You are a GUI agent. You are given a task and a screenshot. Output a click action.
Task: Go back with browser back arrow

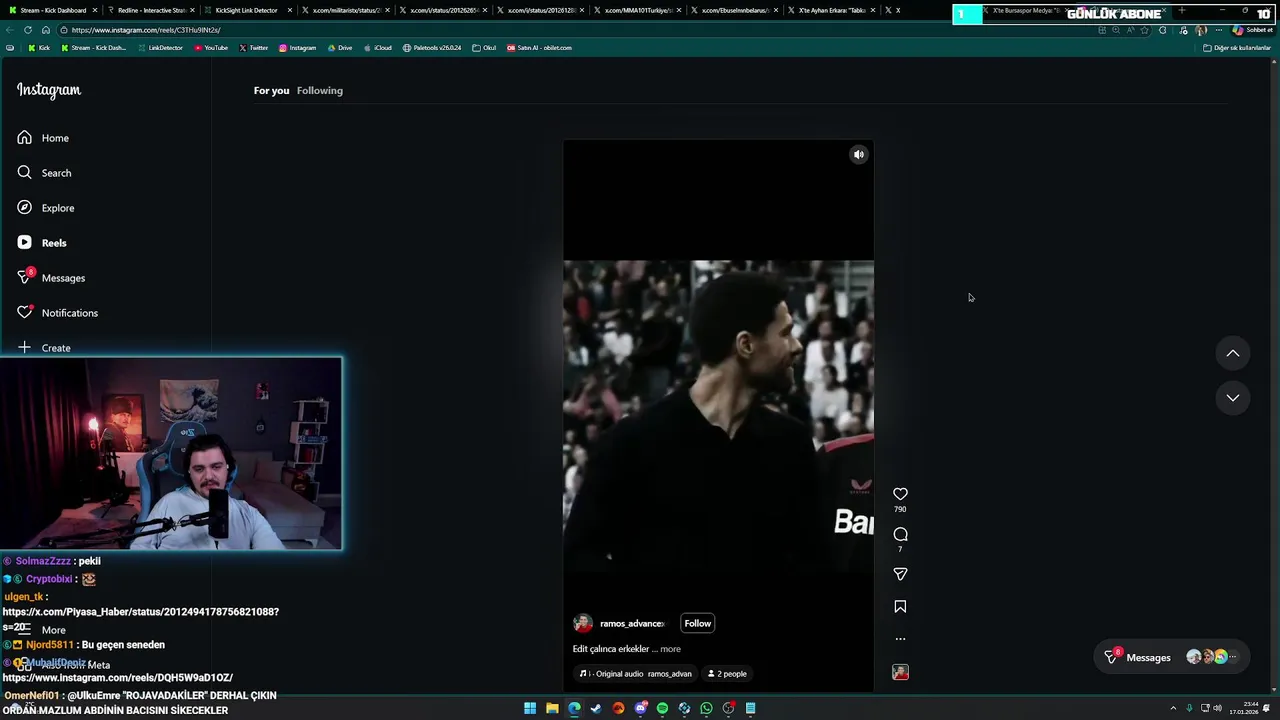[x=9, y=30]
